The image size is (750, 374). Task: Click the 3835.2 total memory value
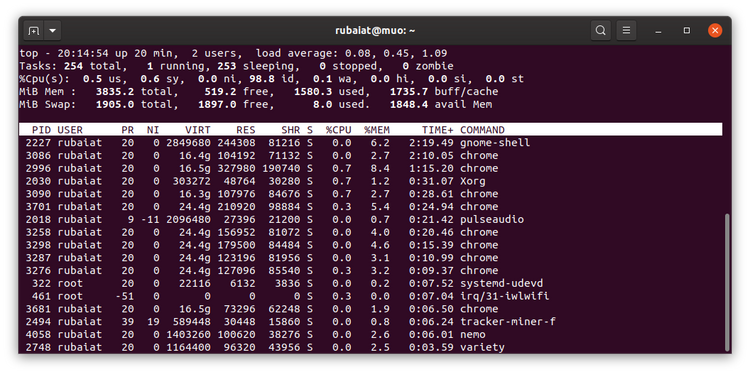[x=115, y=92]
